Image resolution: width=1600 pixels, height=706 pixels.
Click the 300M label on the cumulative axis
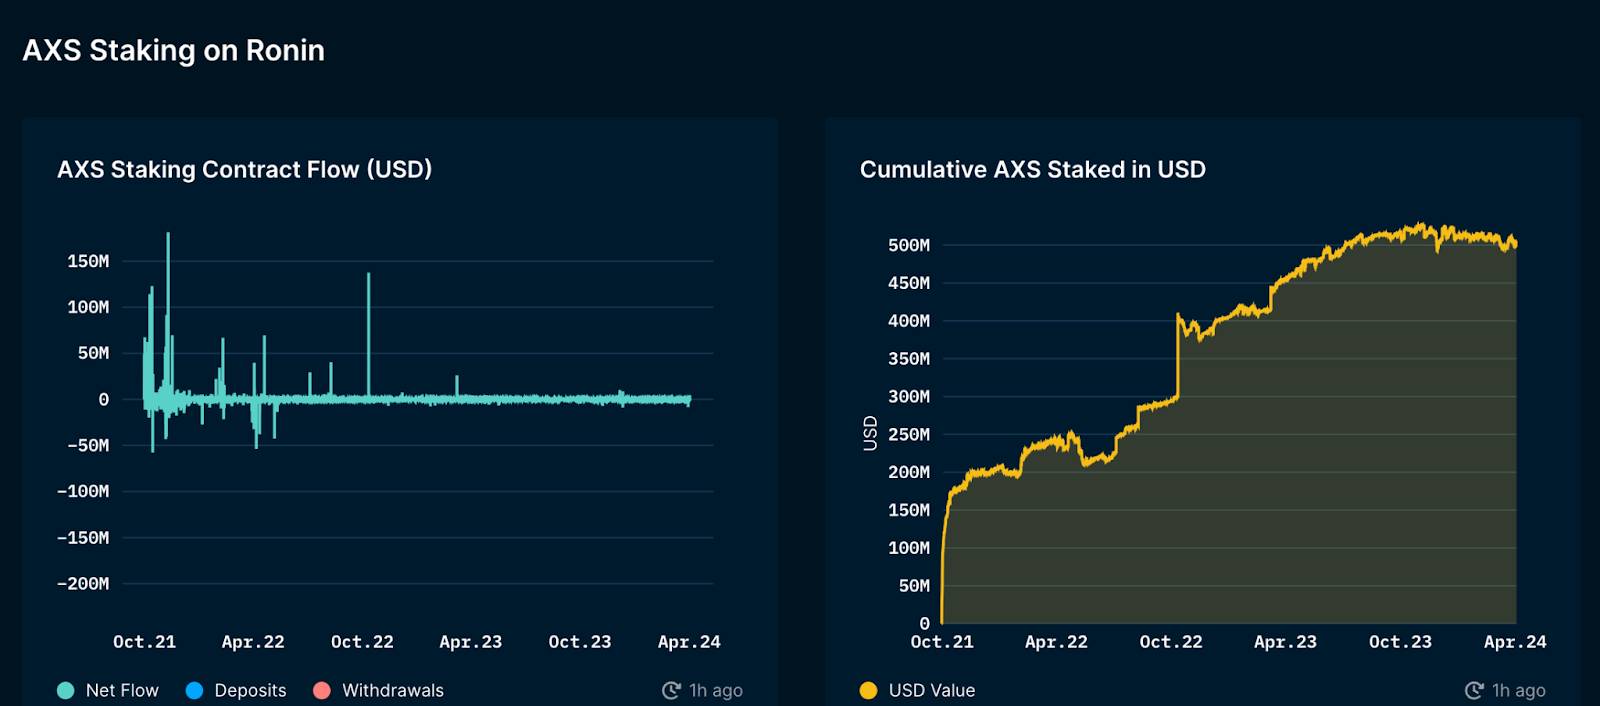[x=909, y=397]
